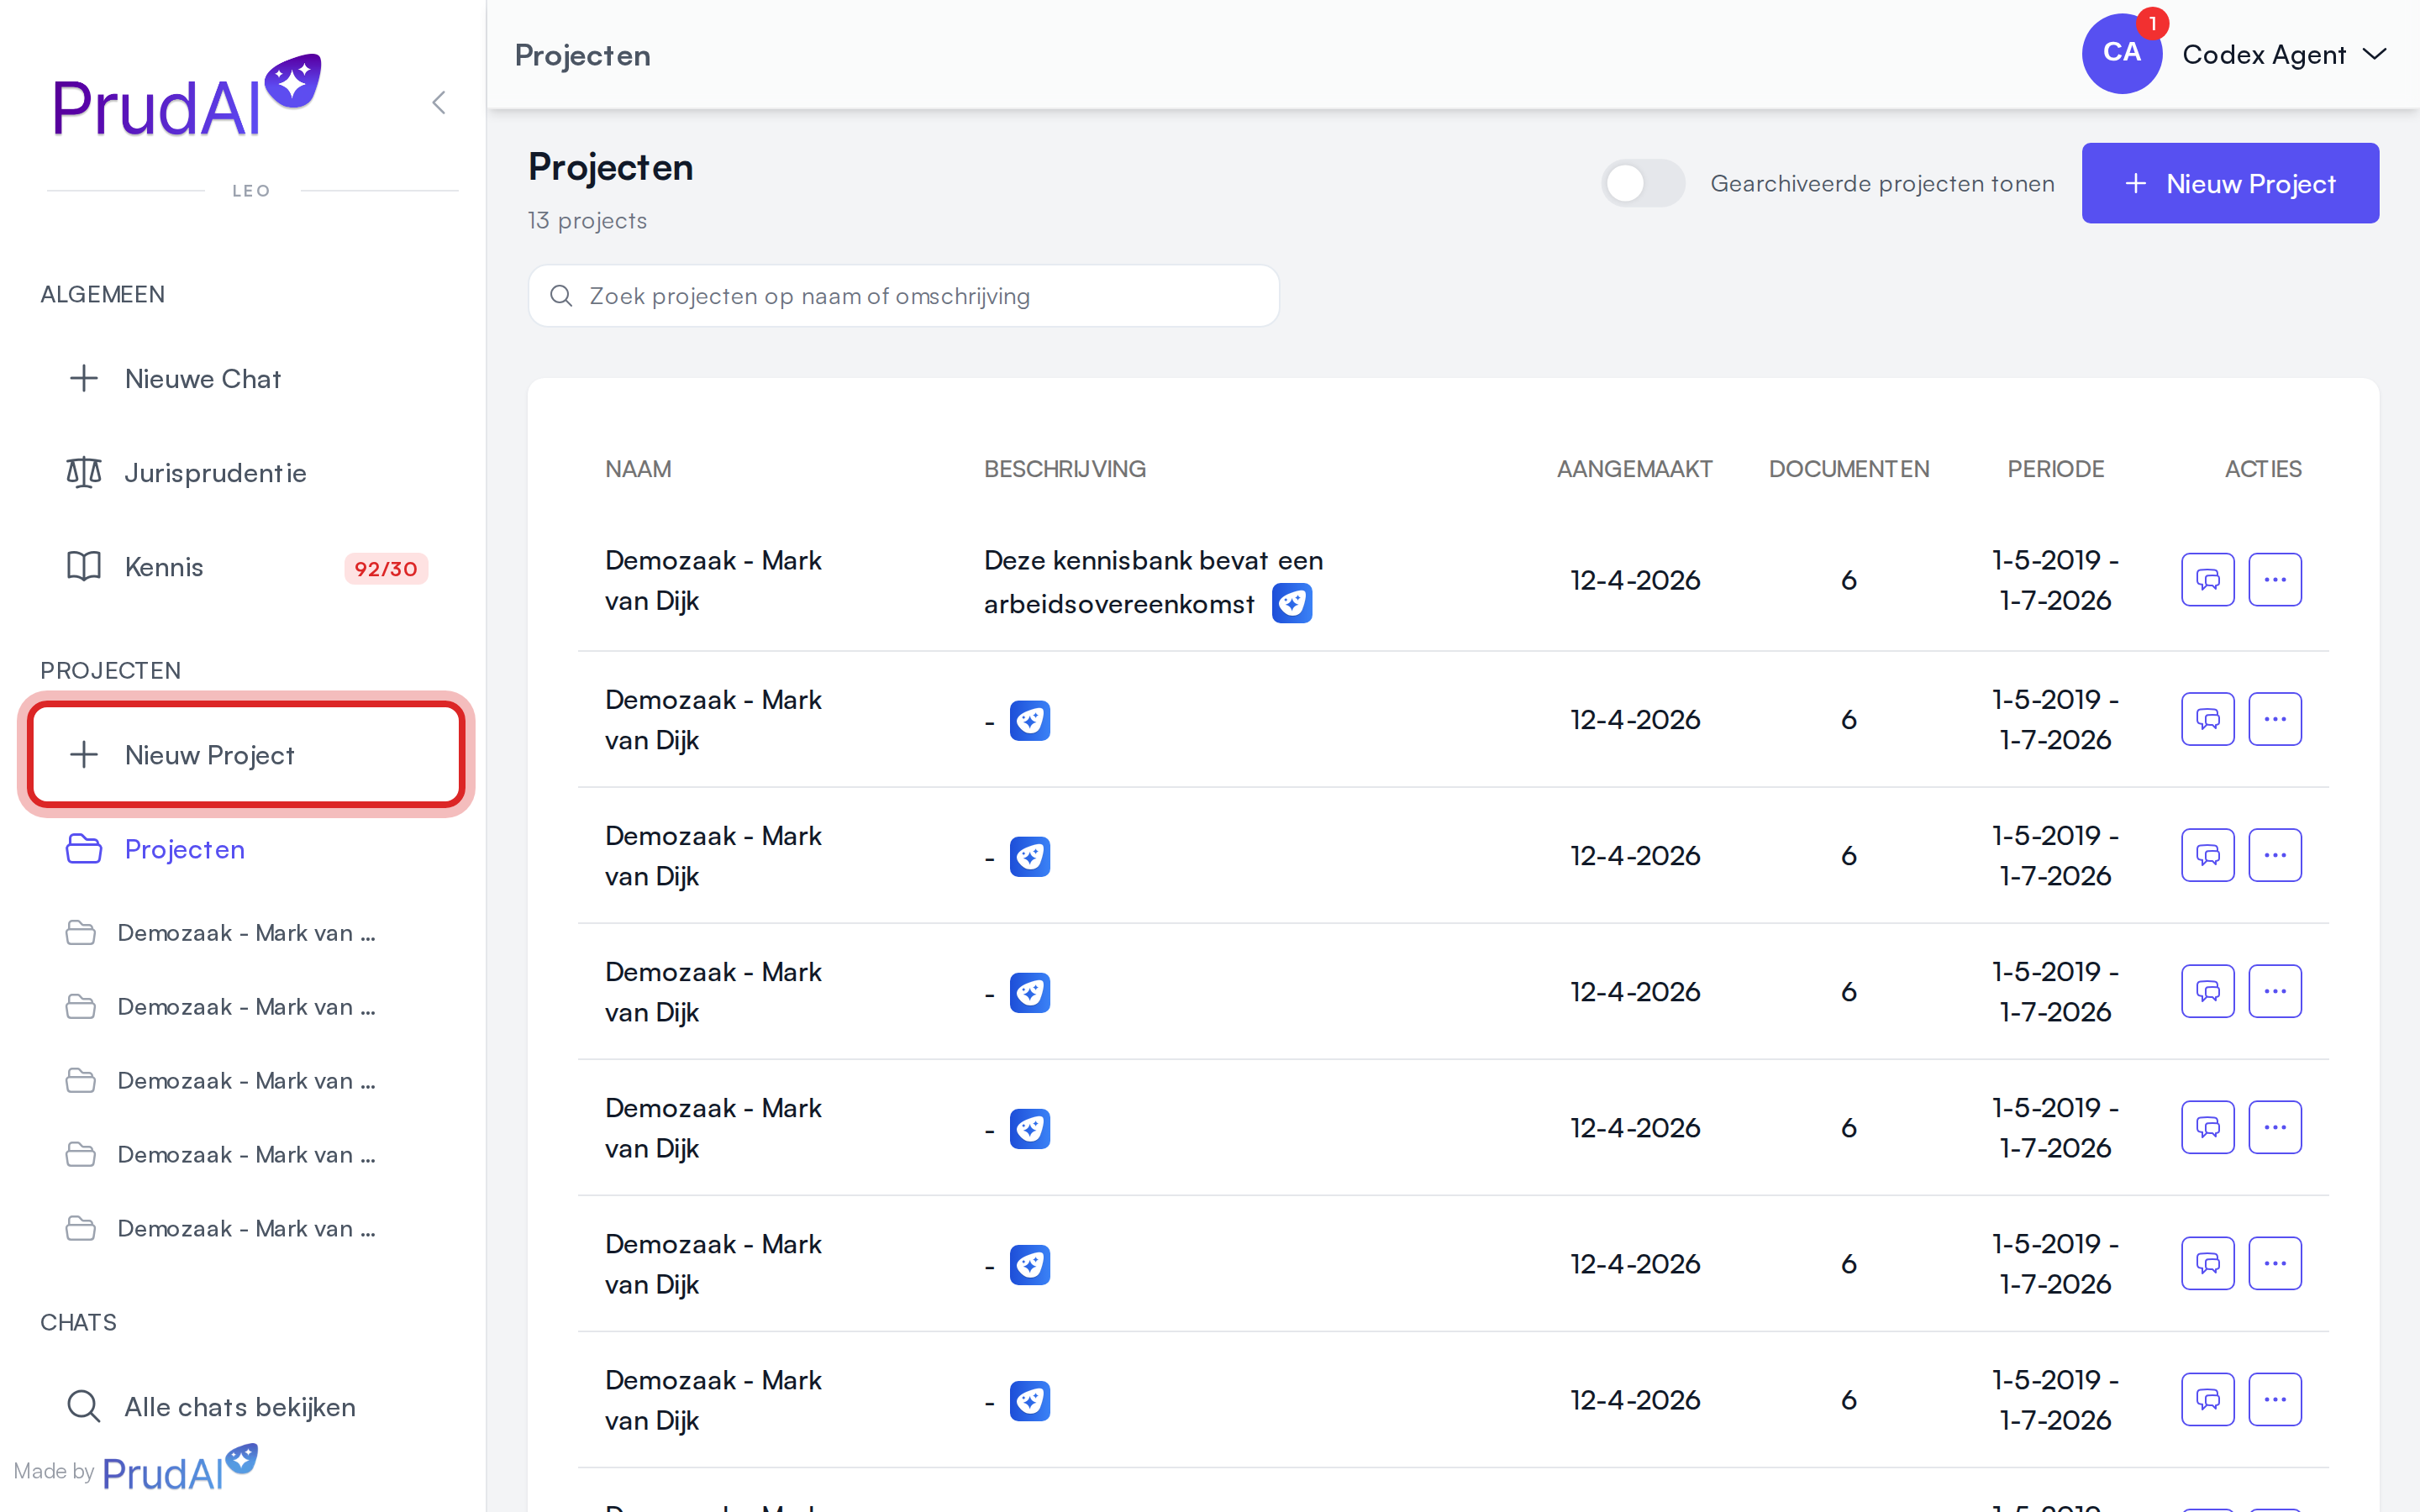The image size is (2420, 1512).
Task: Open the three-dot menu in fourth project row
Action: tap(2275, 991)
